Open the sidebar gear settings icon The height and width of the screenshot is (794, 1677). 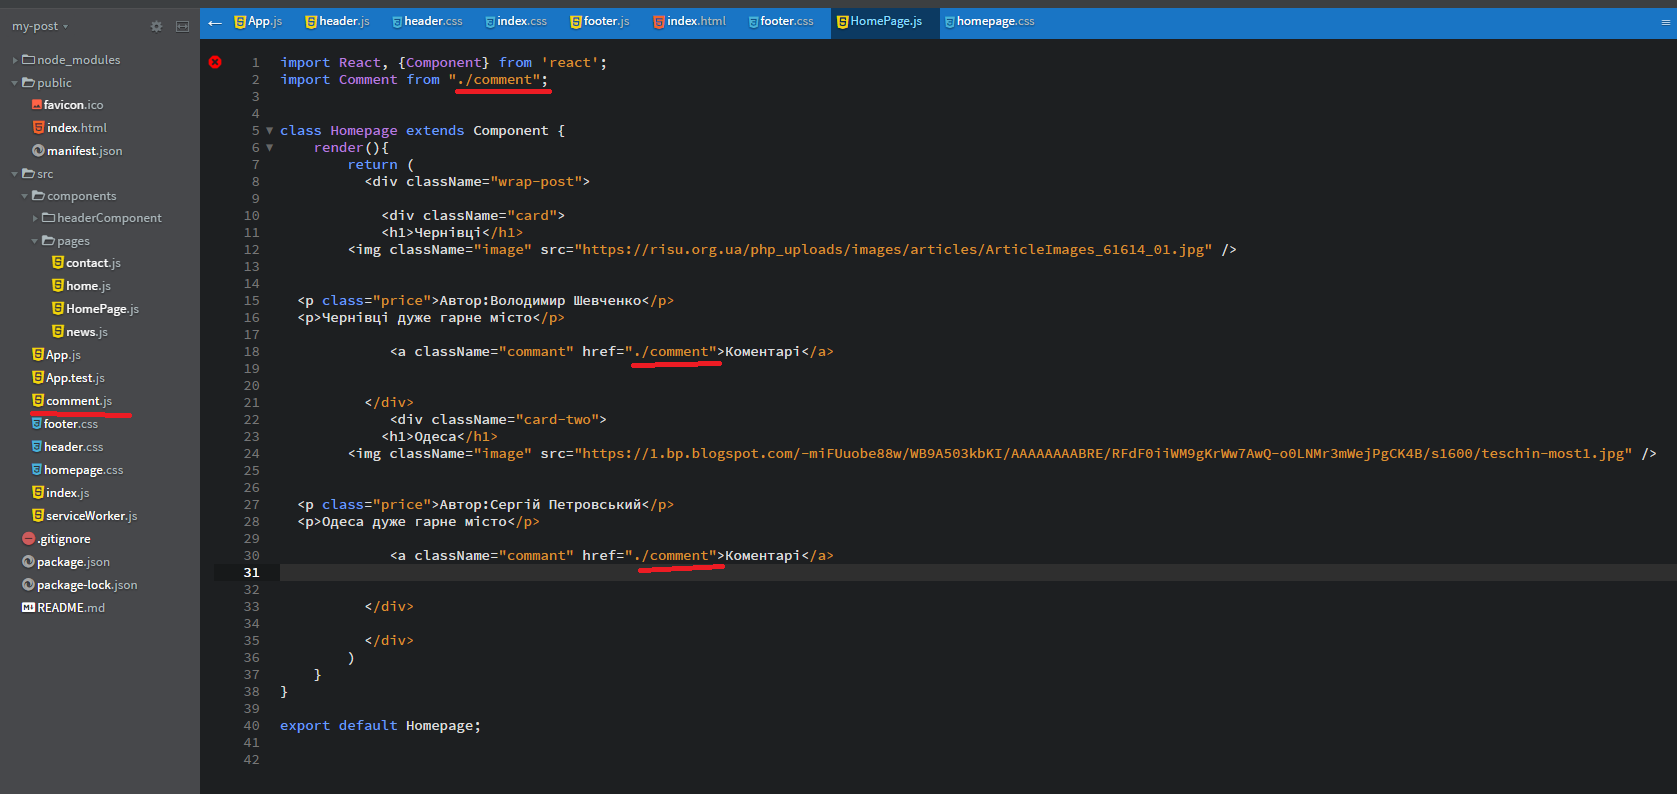156,26
